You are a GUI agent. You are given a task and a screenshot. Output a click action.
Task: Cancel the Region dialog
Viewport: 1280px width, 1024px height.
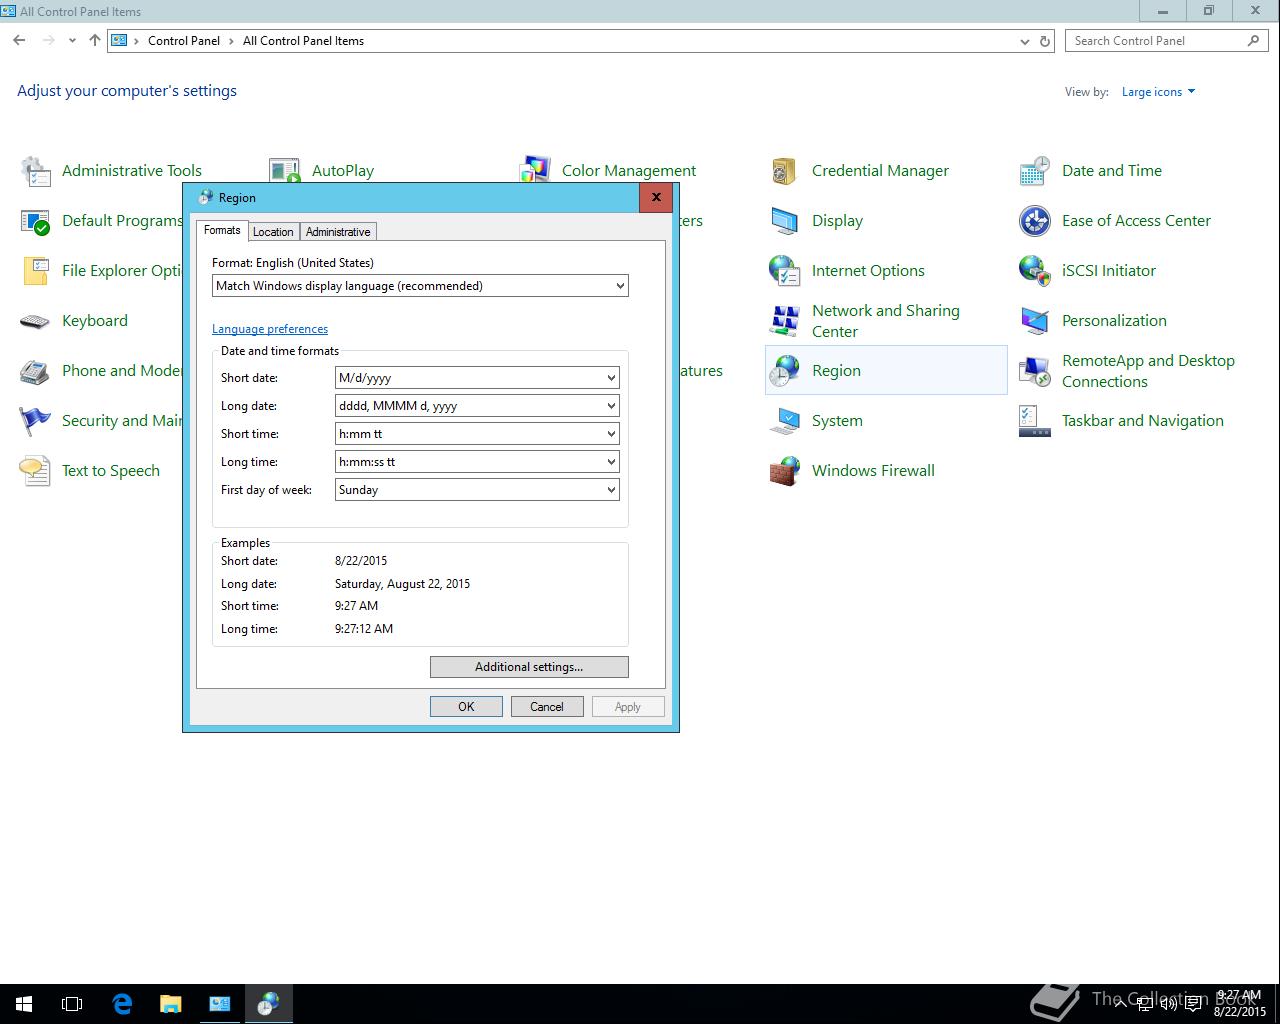click(547, 707)
